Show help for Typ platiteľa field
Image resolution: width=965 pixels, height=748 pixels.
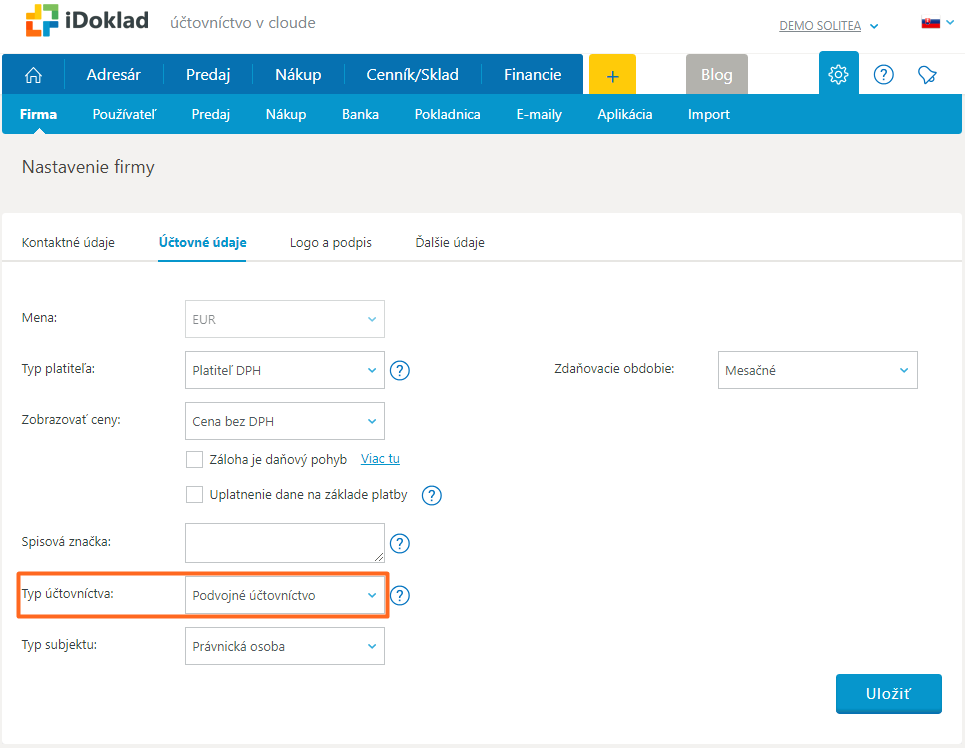pyautogui.click(x=400, y=371)
